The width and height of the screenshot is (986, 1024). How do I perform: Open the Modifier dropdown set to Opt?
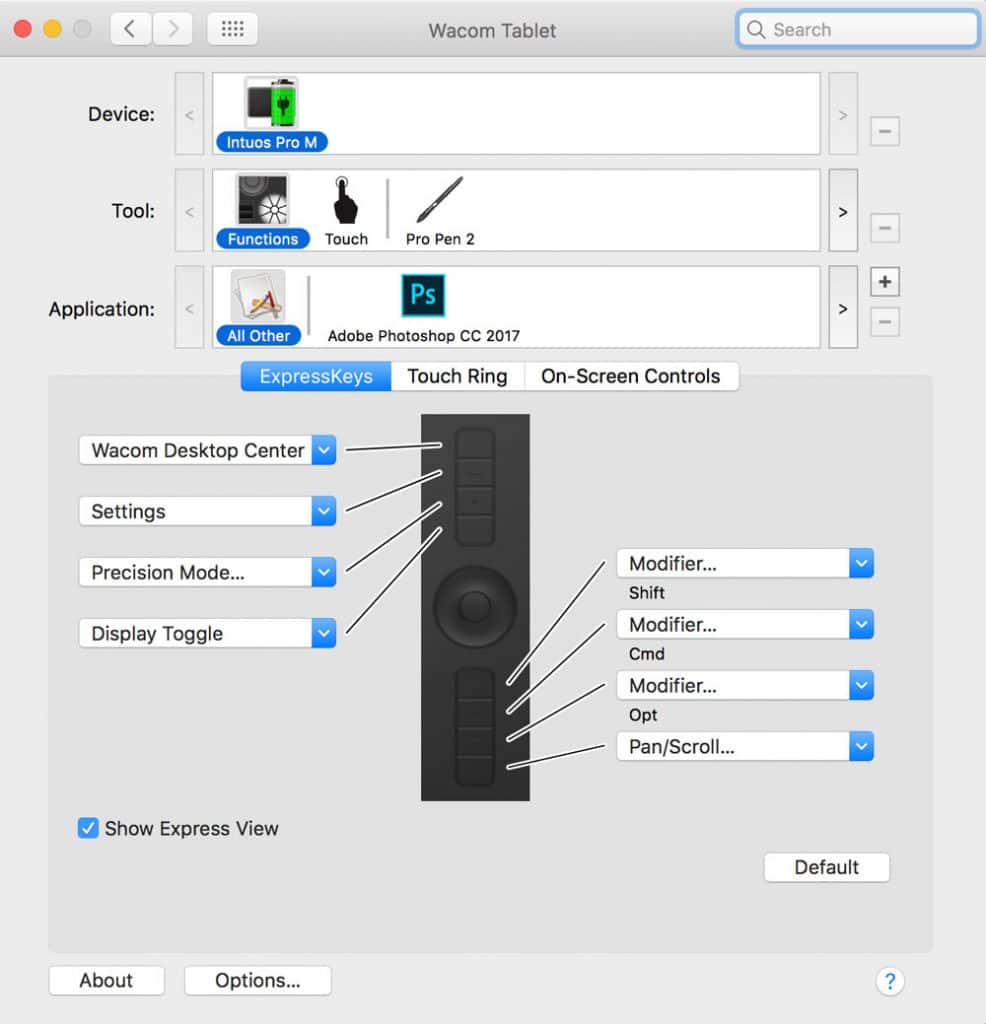(745, 686)
